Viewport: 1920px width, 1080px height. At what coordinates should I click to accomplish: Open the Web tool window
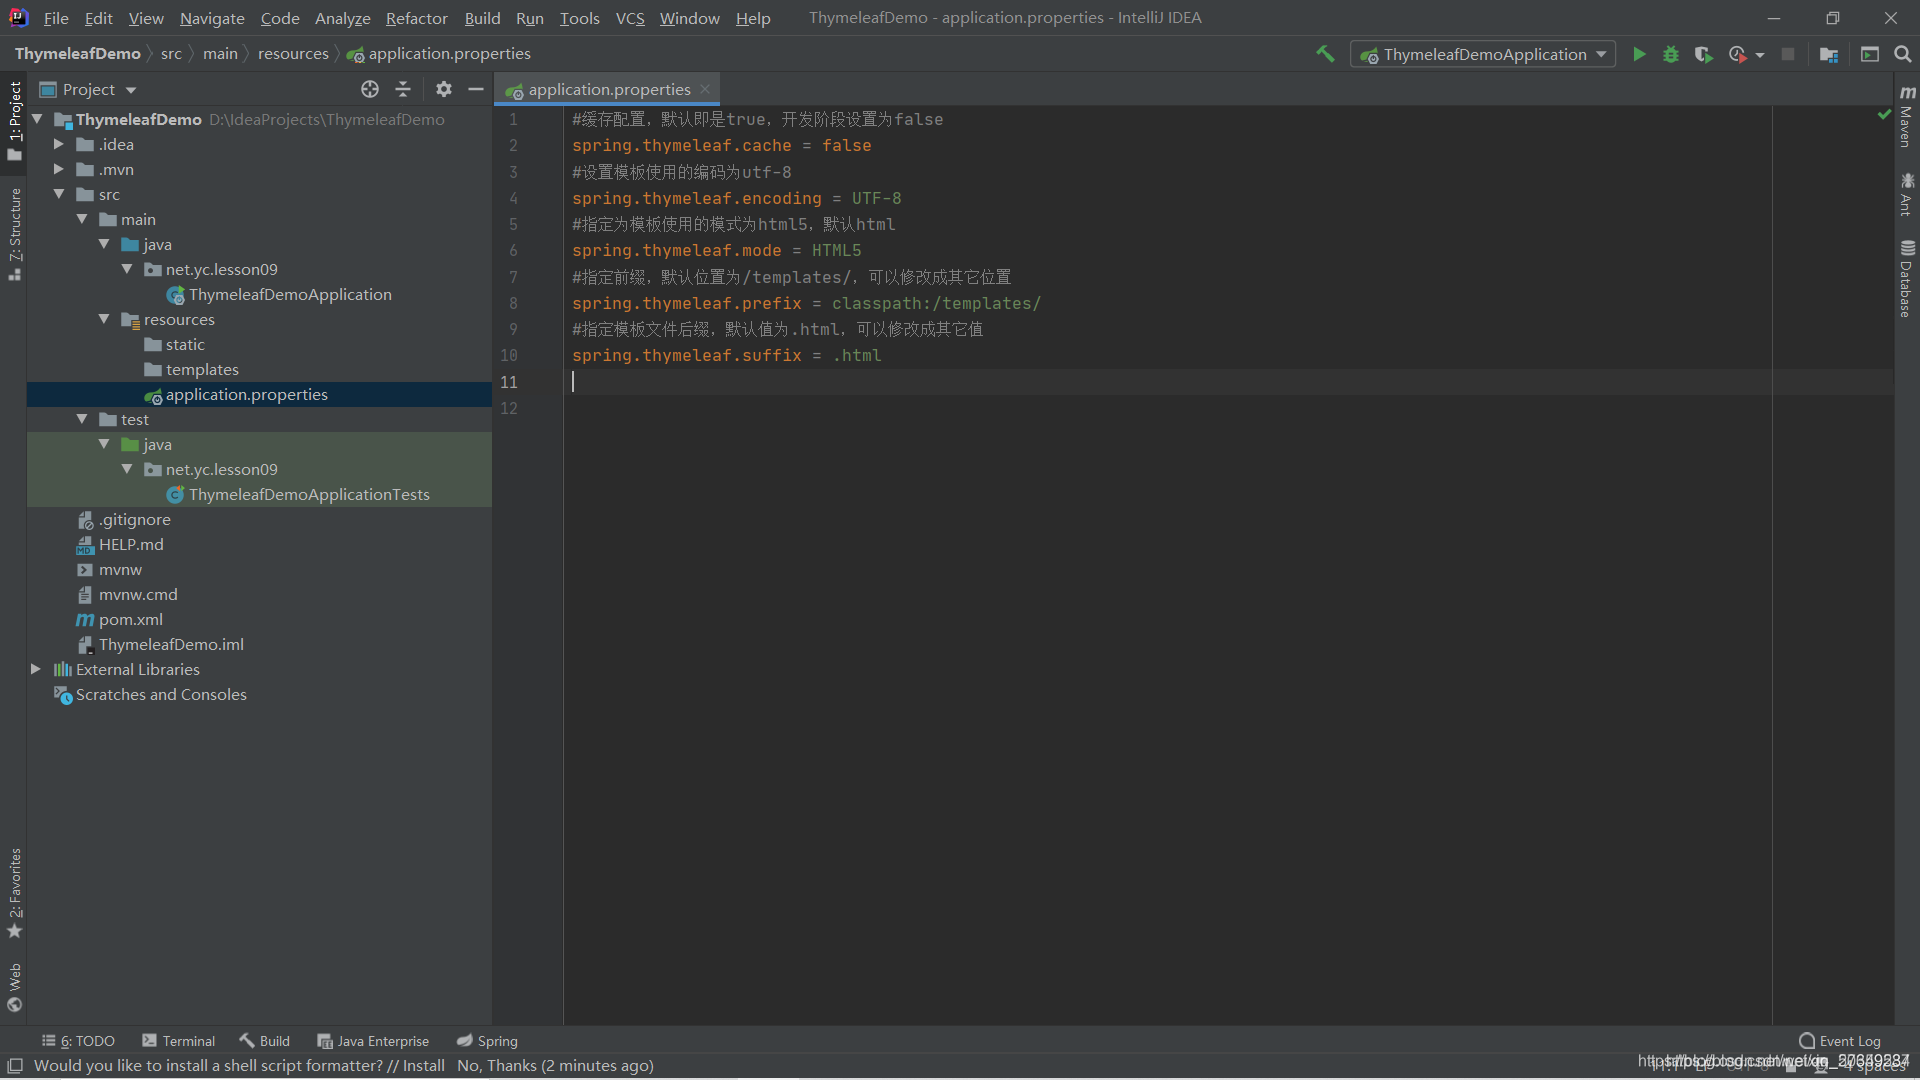tap(14, 987)
